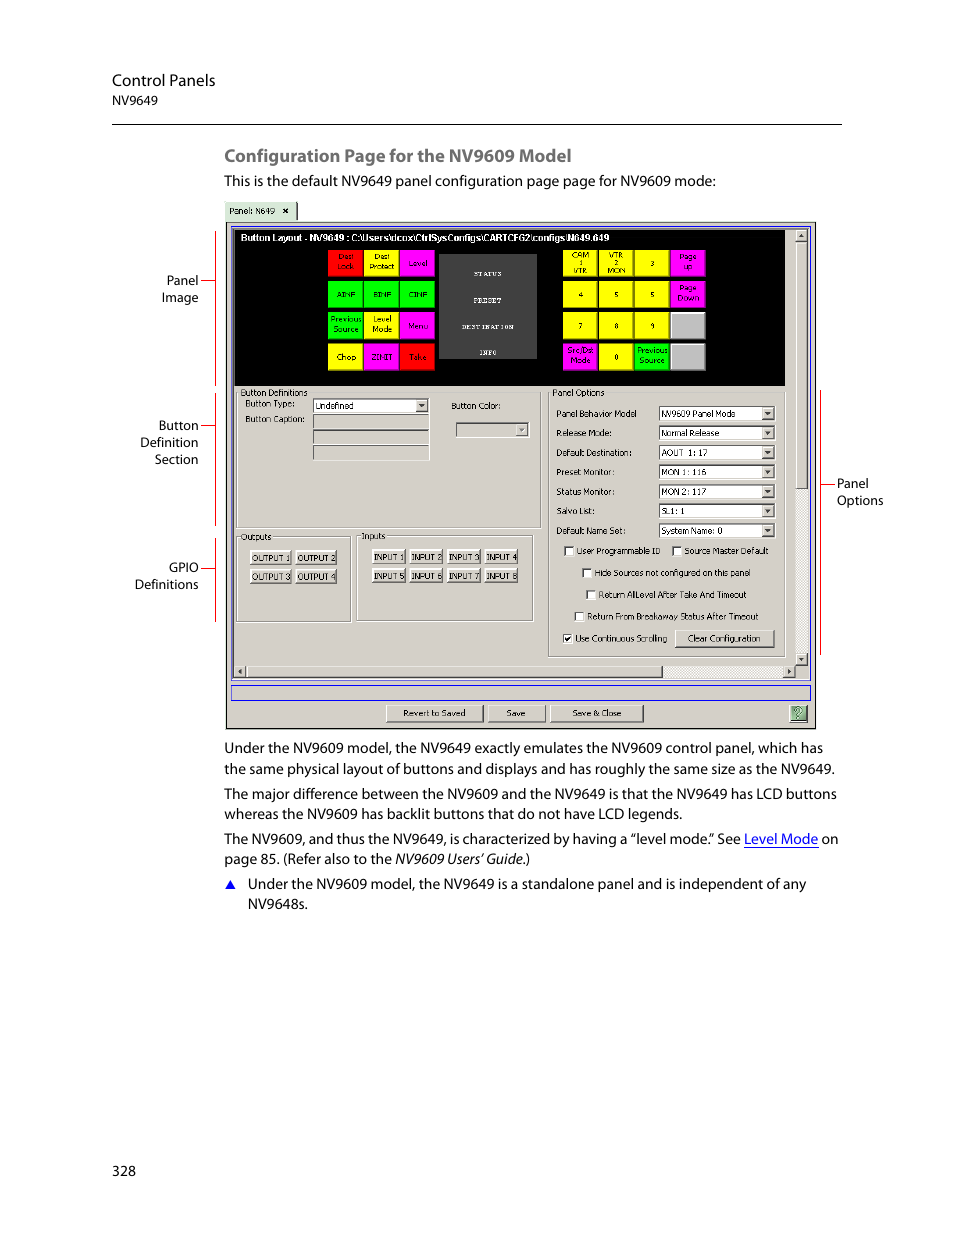Open the Button Type dropdown
Viewport: 954px width, 1235px height.
[x=422, y=406]
